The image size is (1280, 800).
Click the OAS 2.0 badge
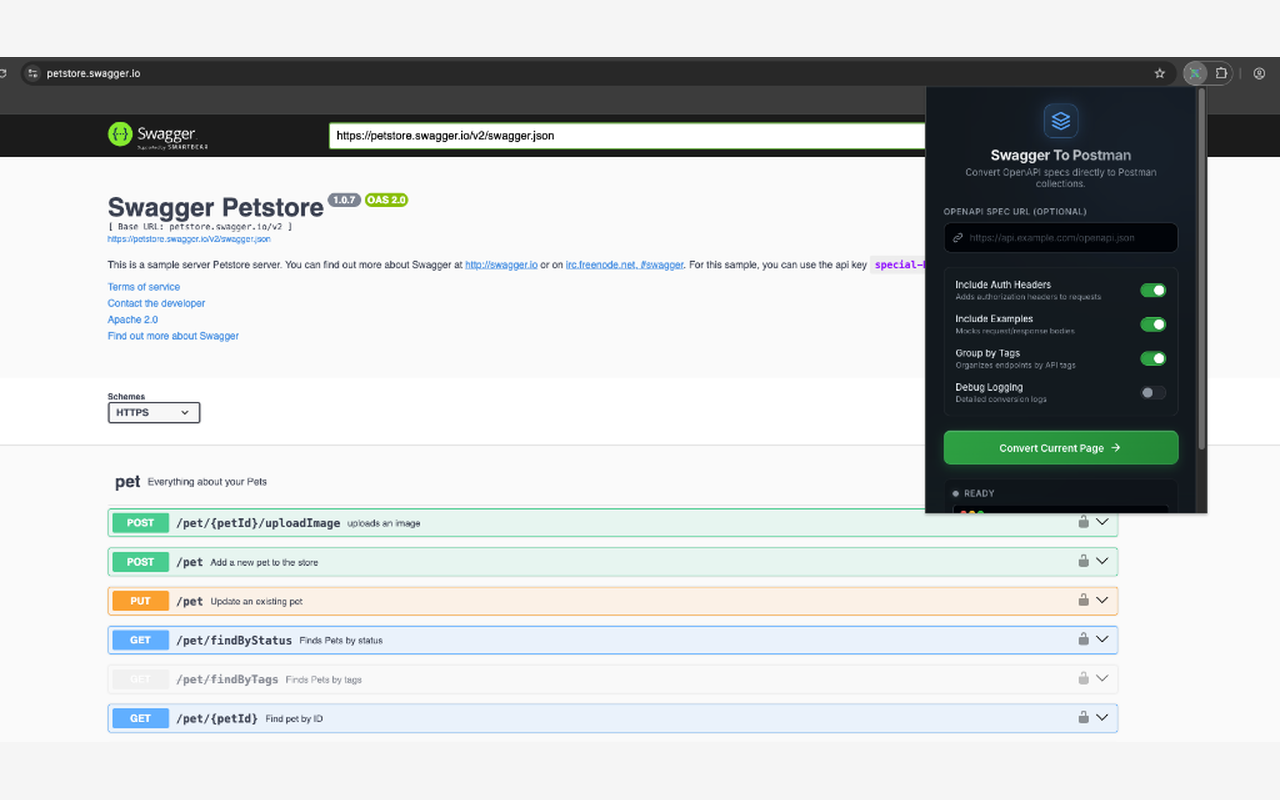coord(386,200)
